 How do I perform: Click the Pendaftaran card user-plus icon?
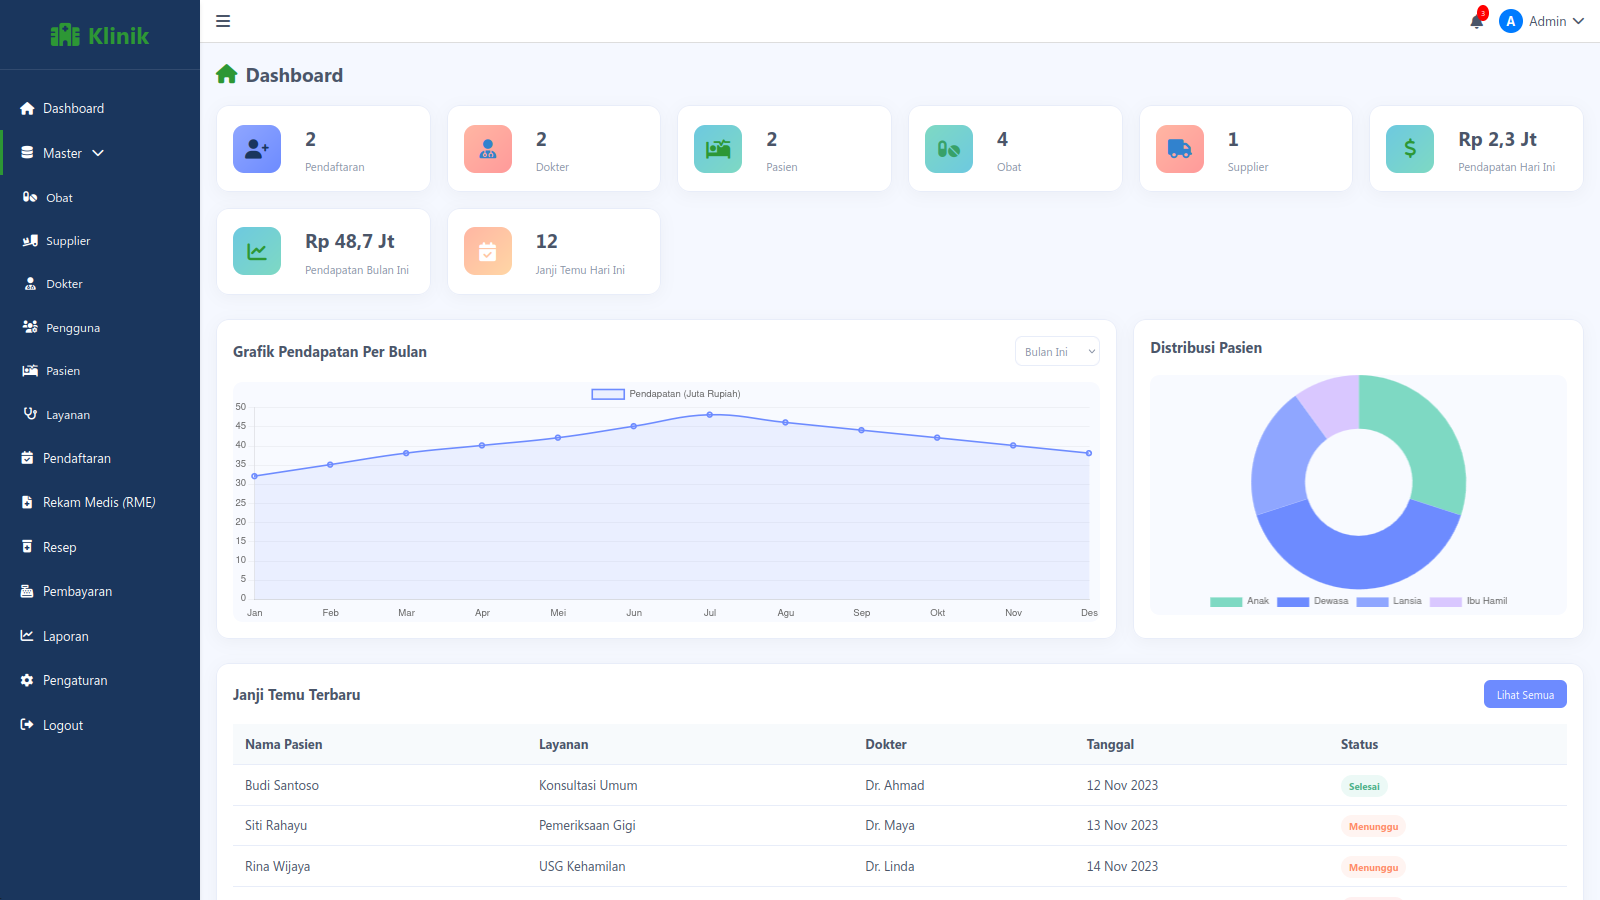[257, 149]
